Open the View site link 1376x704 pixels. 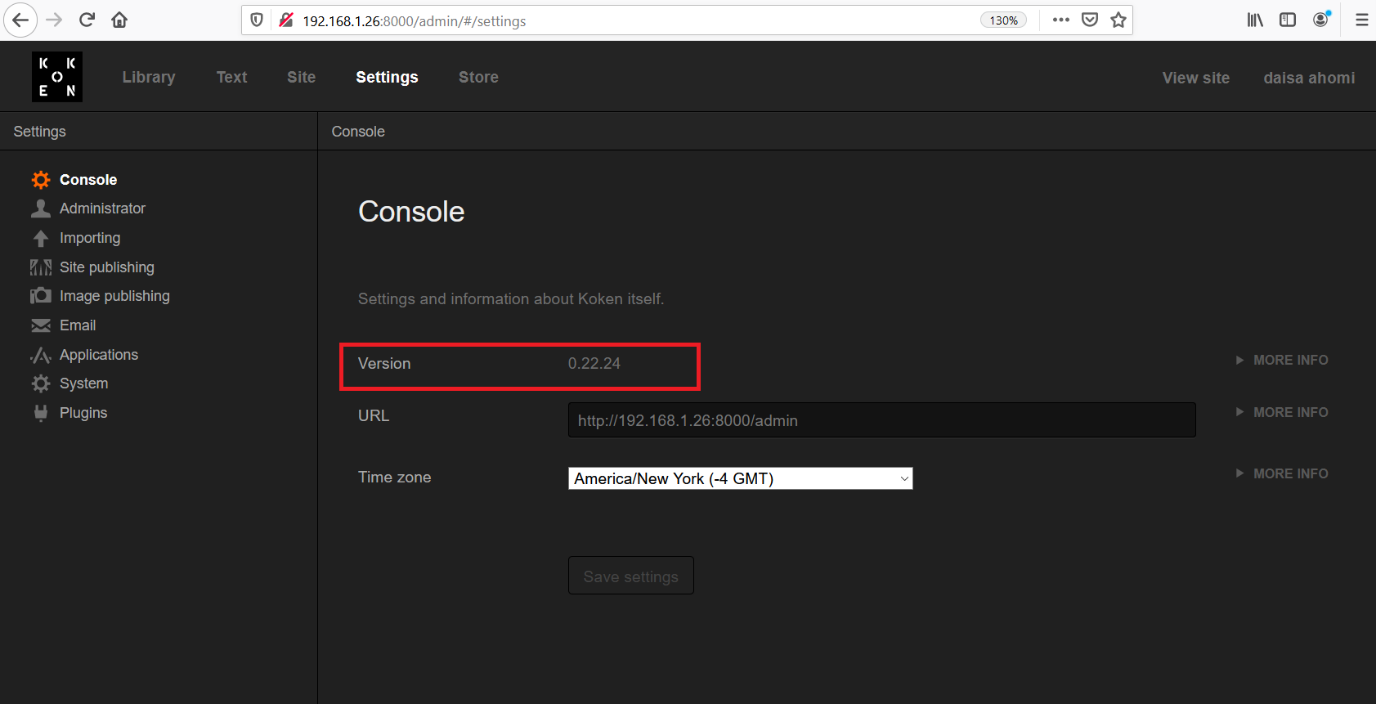coord(1195,77)
